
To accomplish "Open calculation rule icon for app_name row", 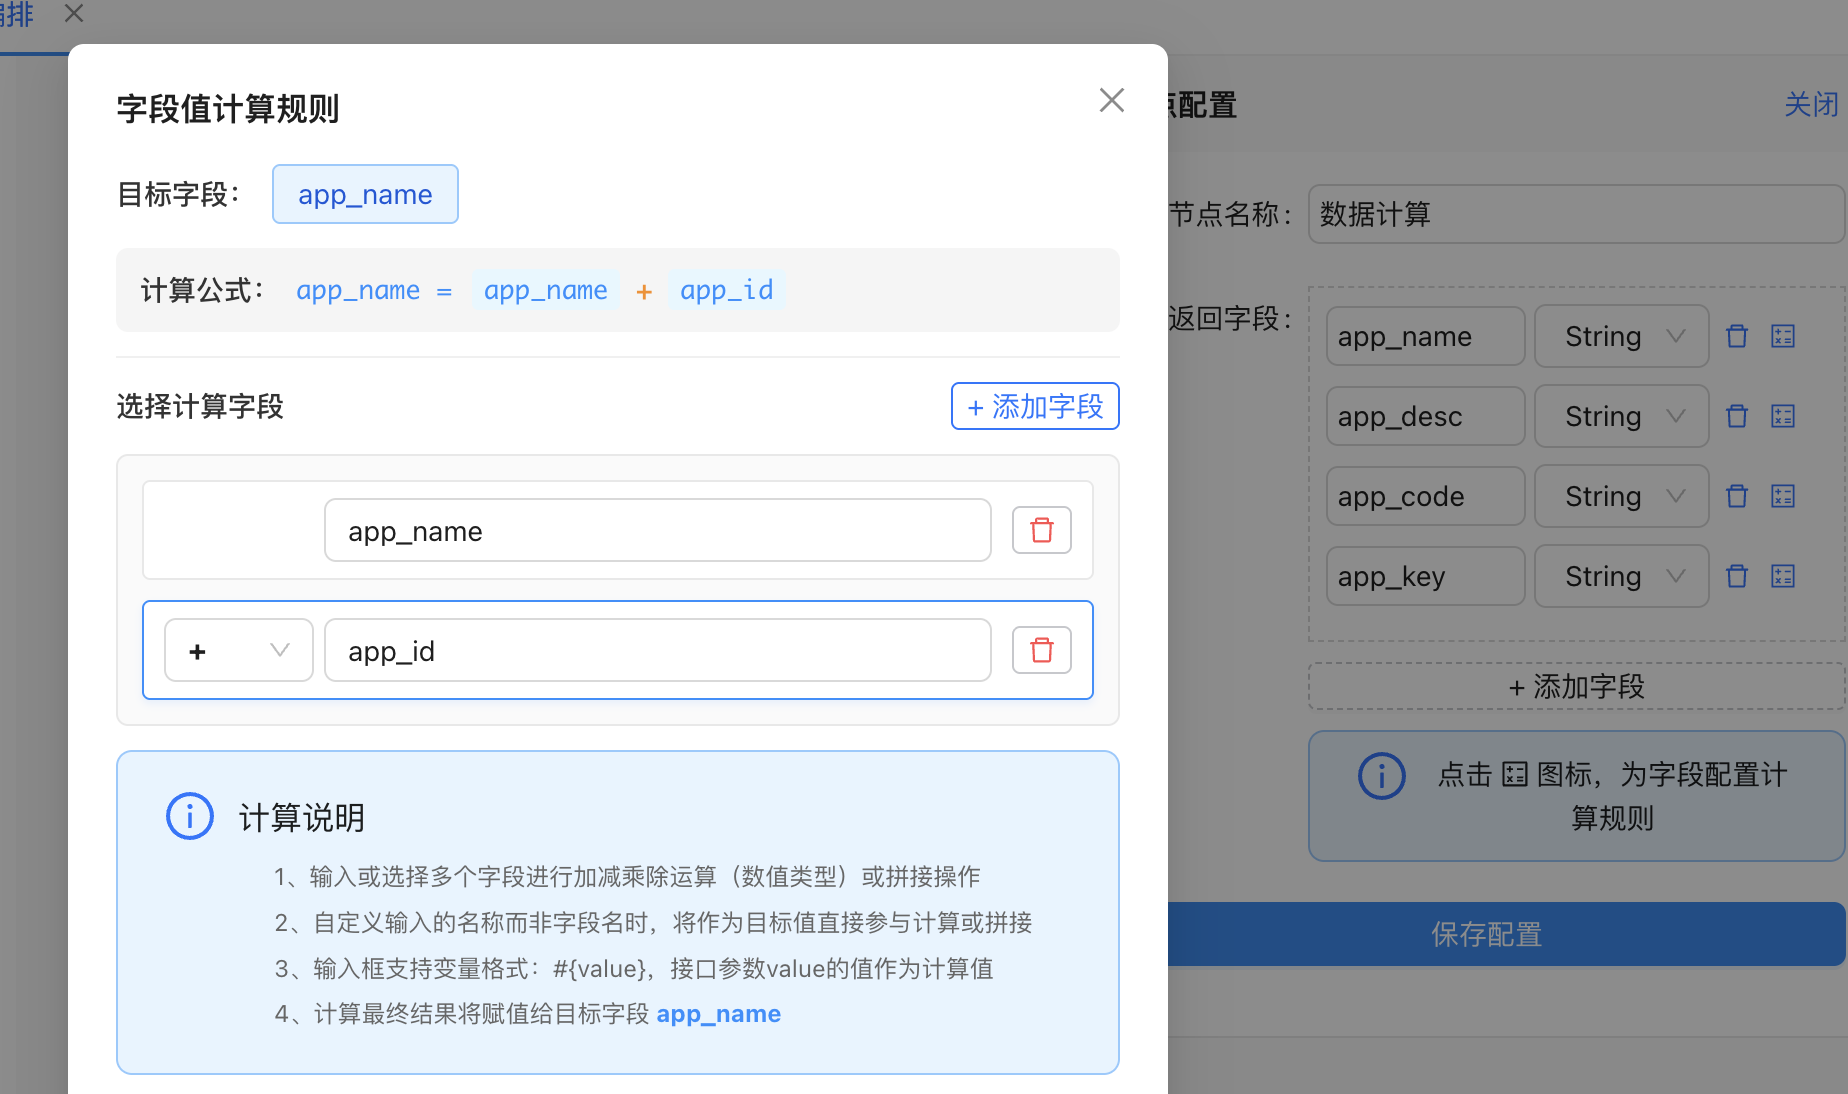I will [x=1783, y=336].
